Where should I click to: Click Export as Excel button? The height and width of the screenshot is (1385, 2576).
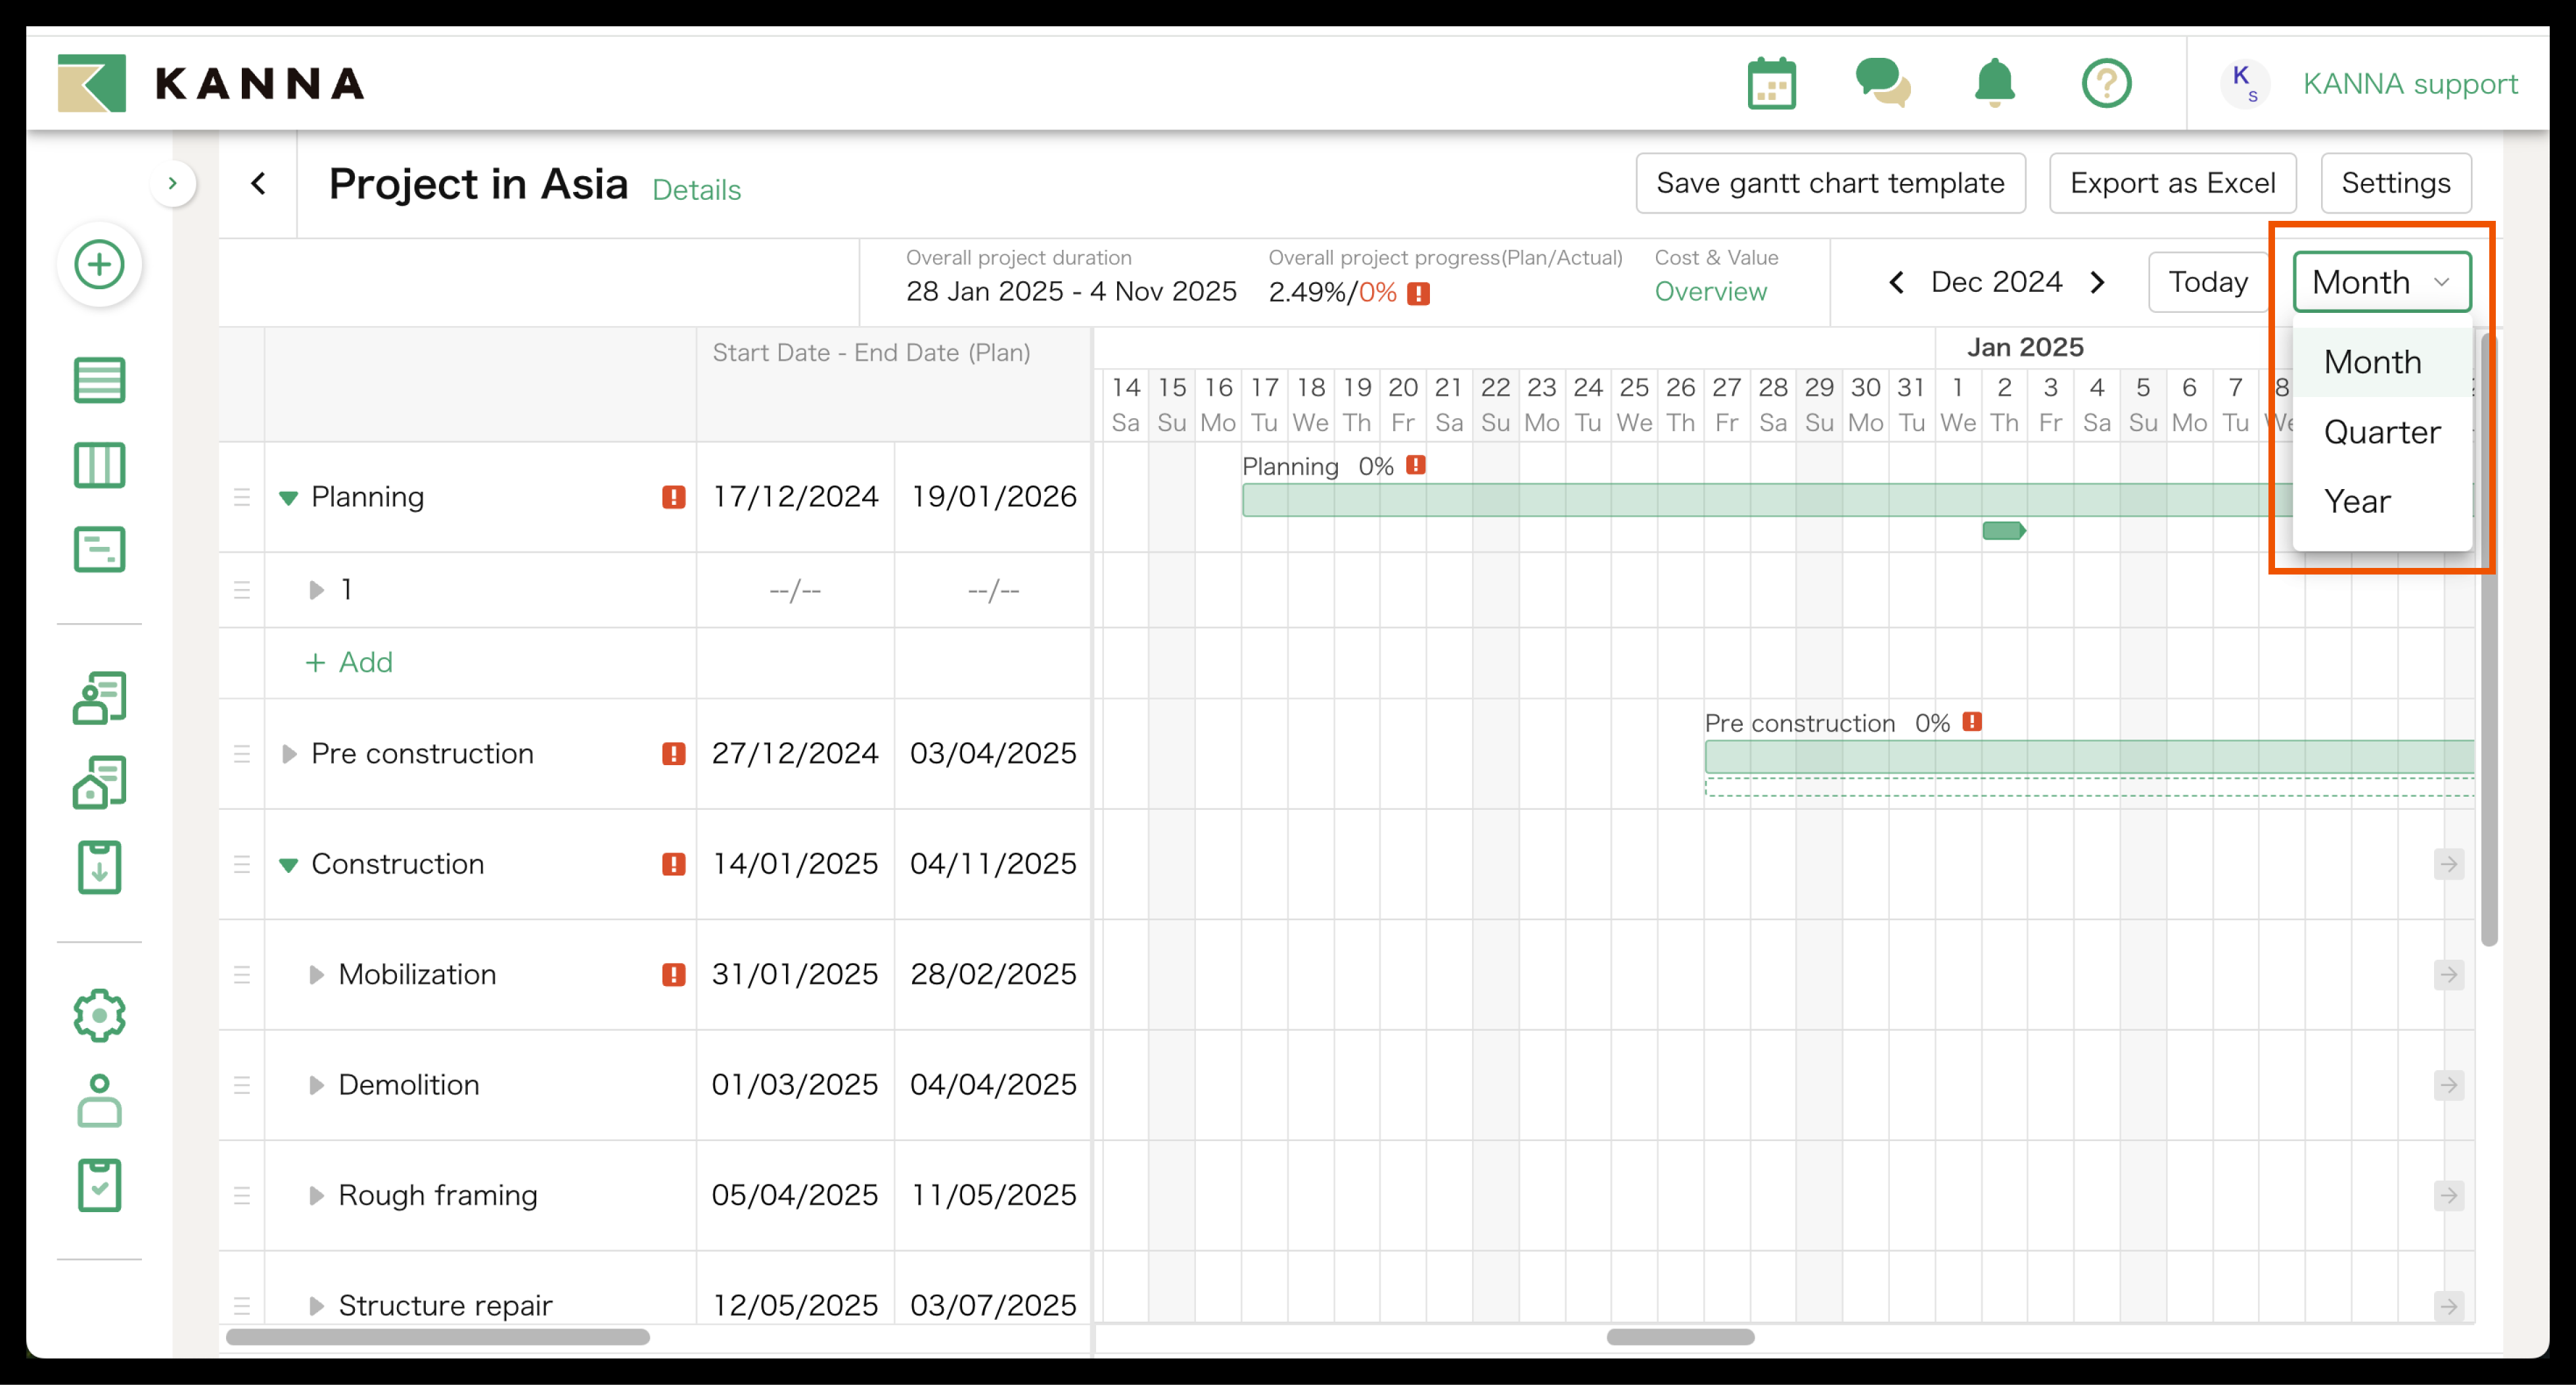pyautogui.click(x=2172, y=183)
